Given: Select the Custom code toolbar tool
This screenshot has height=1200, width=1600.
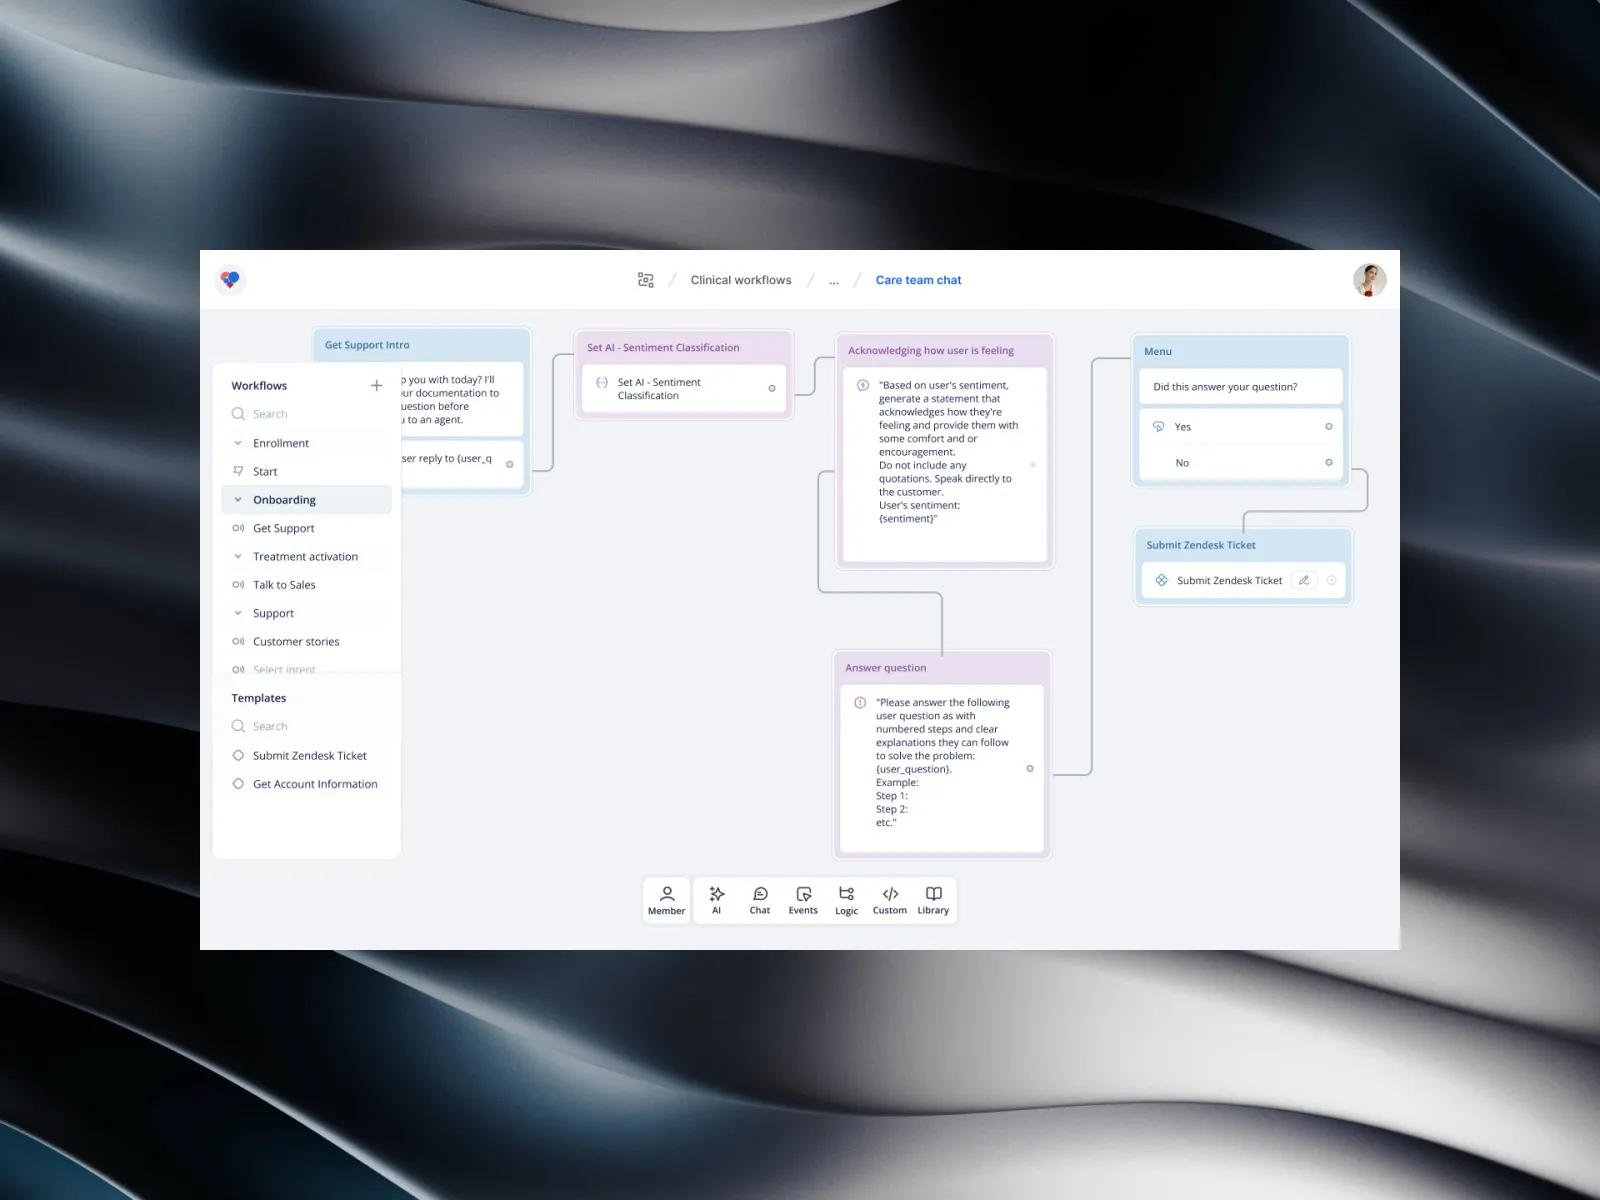Looking at the screenshot, I should point(890,900).
